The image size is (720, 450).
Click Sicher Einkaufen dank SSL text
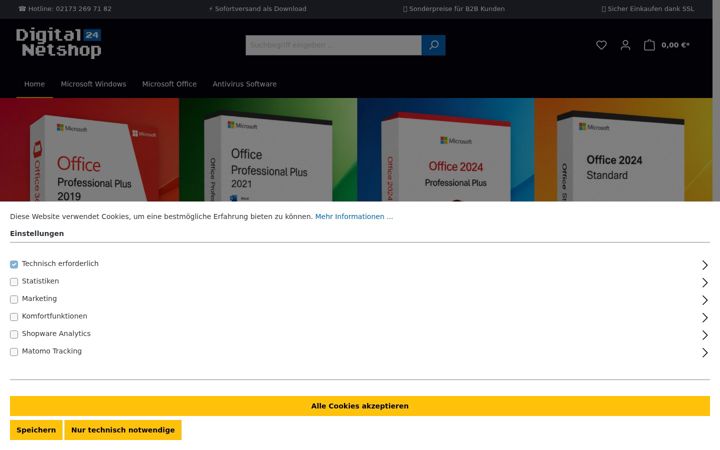point(648,9)
